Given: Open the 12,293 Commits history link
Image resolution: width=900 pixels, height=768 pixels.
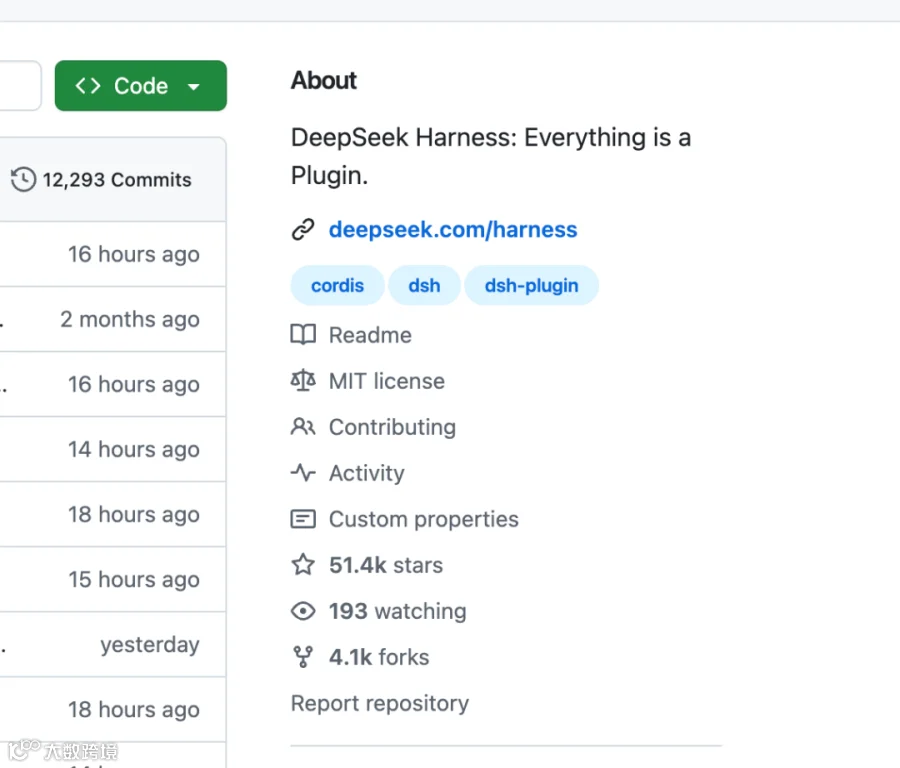Looking at the screenshot, I should coord(101,180).
